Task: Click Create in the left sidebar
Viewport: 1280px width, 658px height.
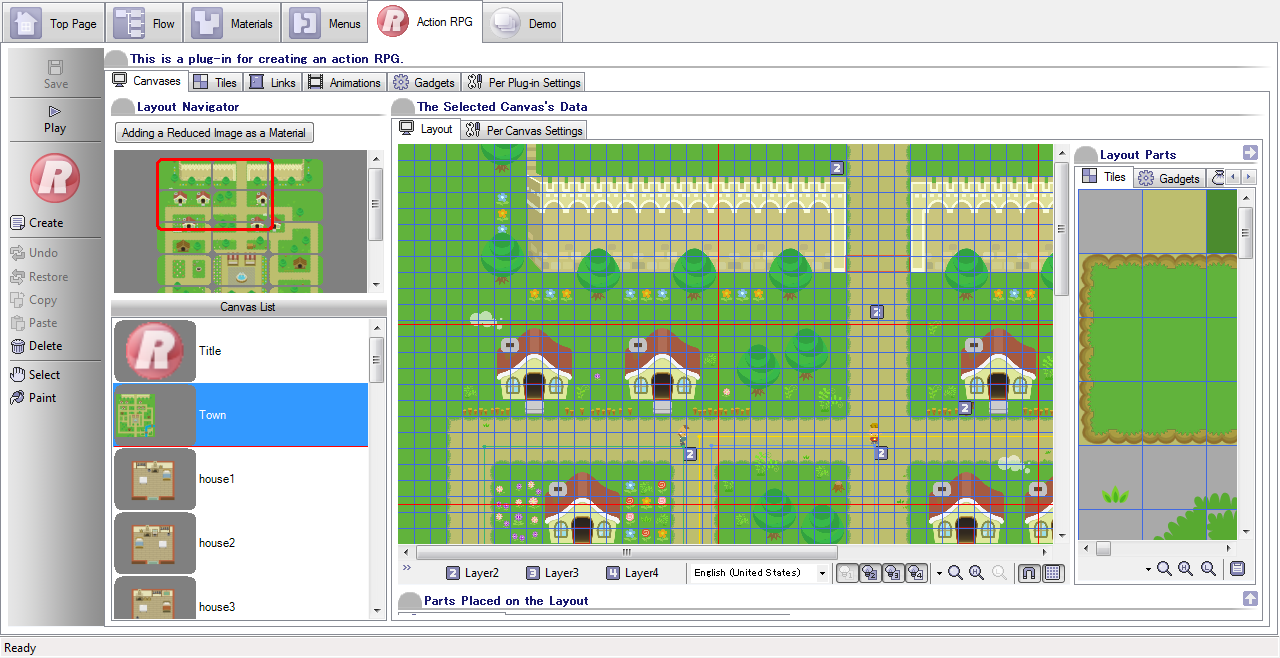Action: click(37, 223)
